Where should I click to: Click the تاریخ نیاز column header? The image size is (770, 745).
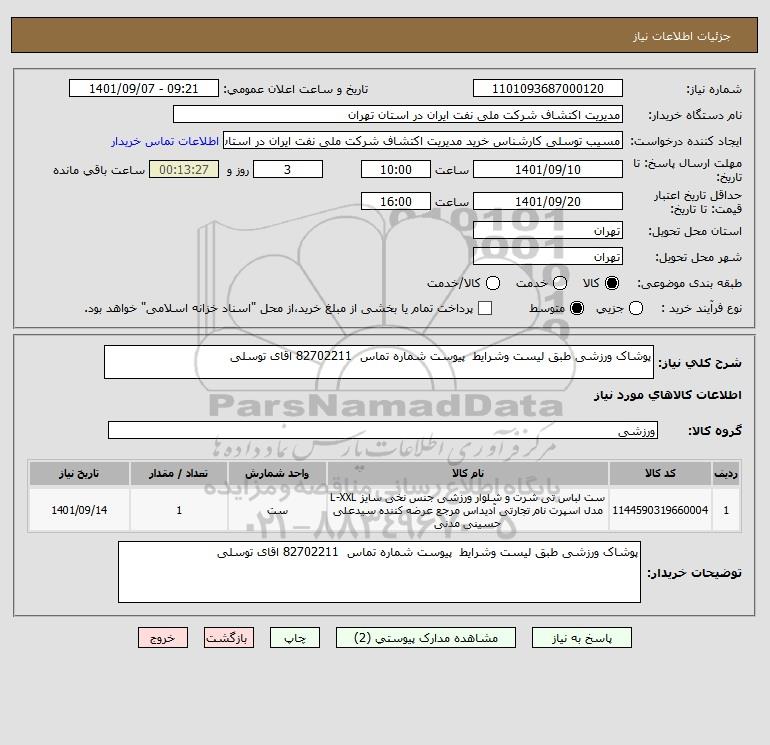[79, 473]
